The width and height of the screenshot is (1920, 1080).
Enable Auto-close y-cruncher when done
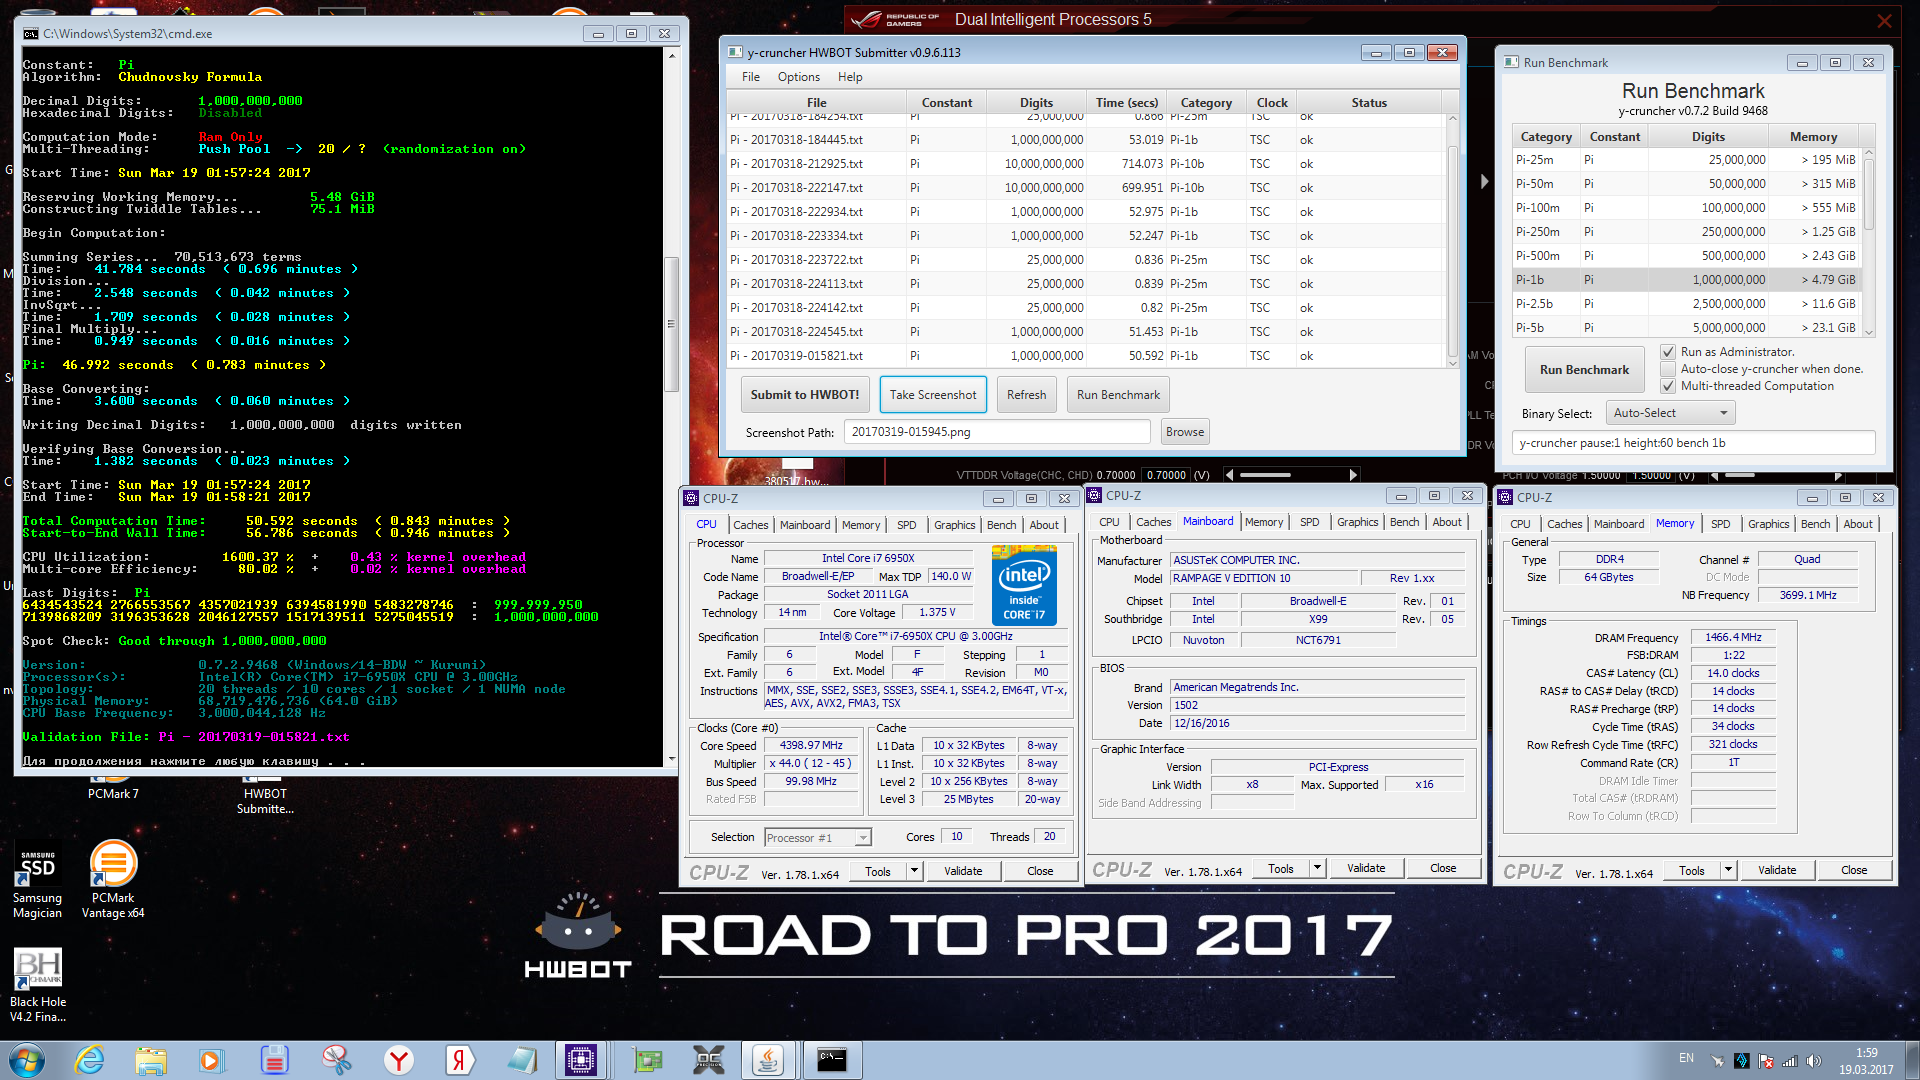click(1668, 369)
